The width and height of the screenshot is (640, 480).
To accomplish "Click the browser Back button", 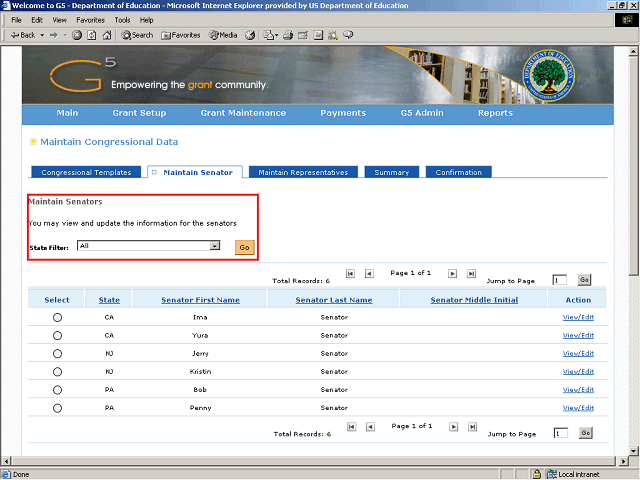I will 22,35.
